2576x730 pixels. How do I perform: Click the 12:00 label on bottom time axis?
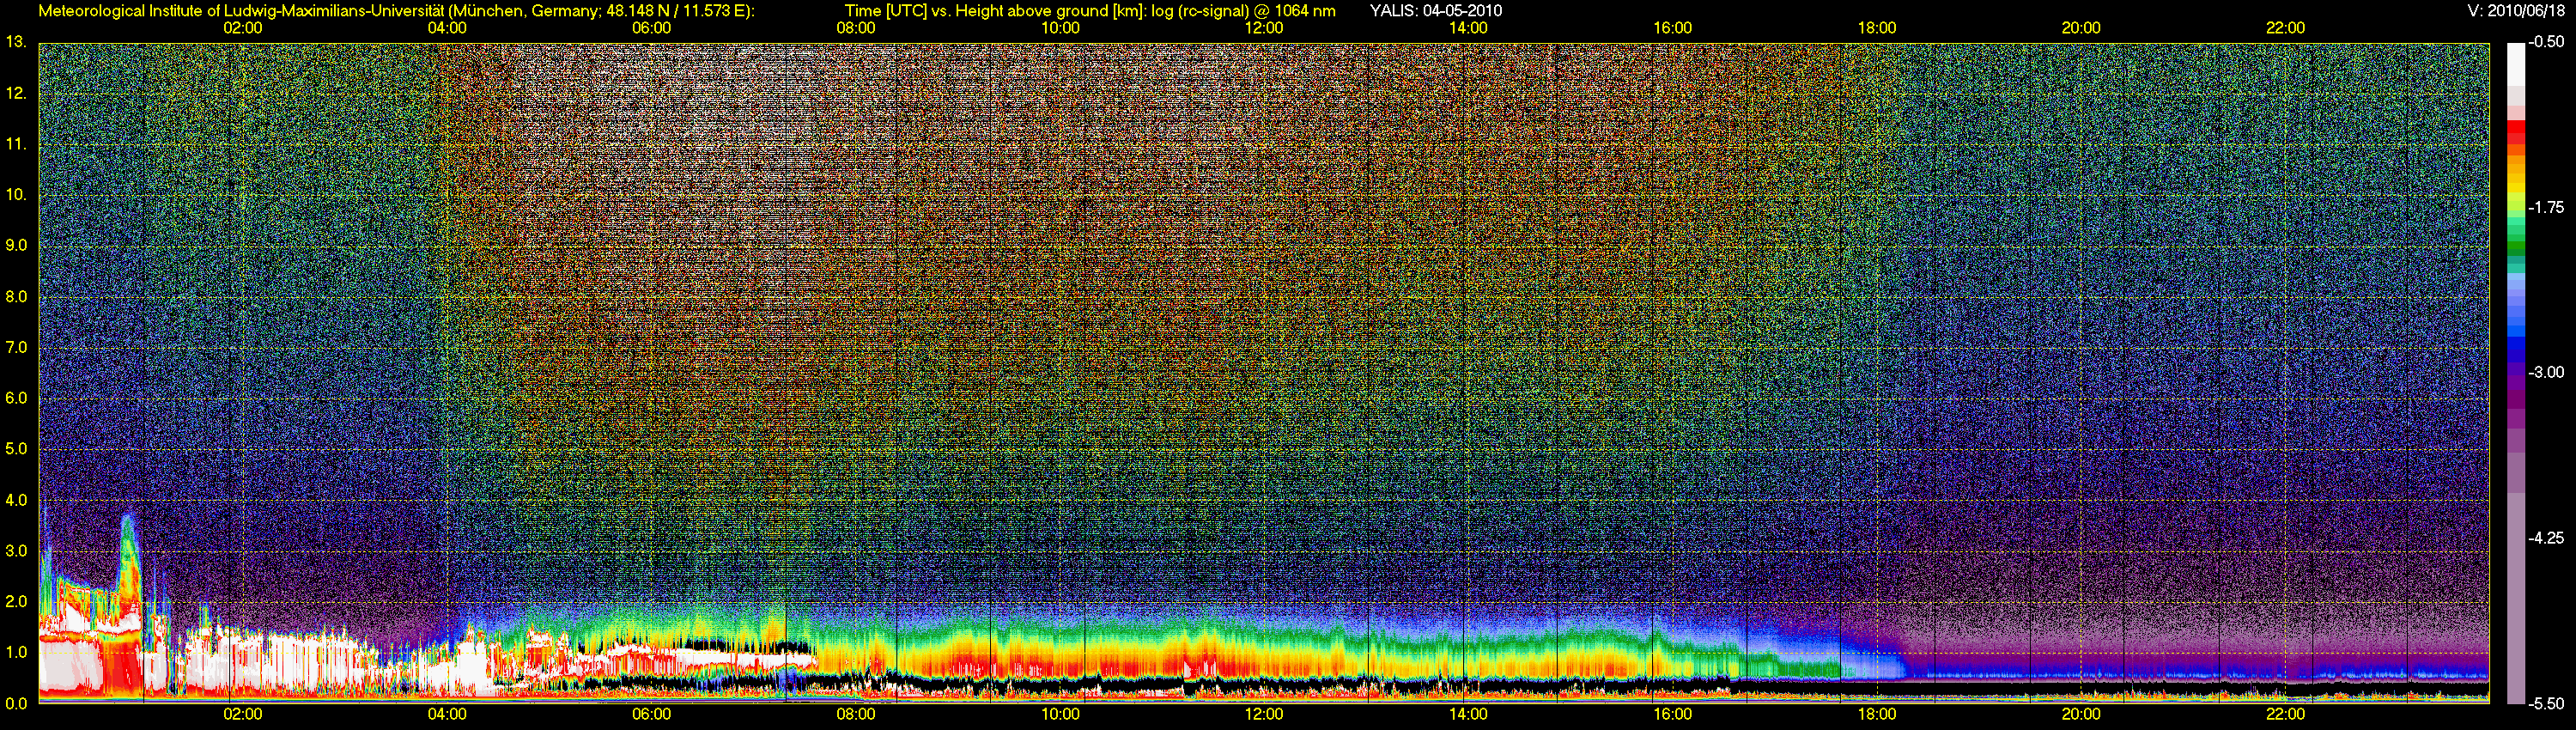tap(1264, 714)
